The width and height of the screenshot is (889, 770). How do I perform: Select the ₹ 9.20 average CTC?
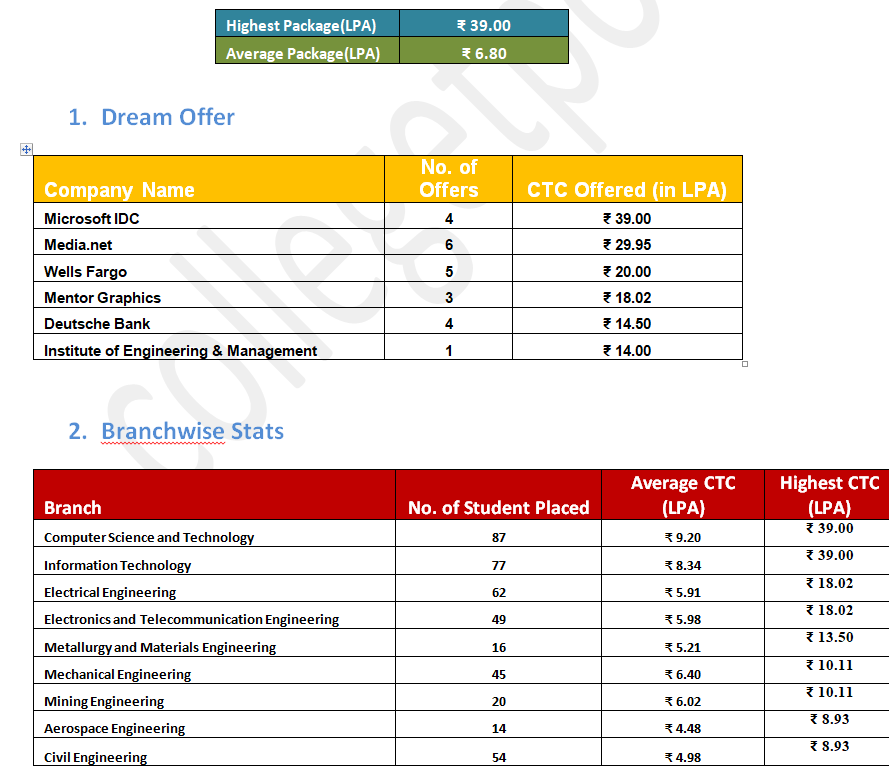click(x=683, y=538)
